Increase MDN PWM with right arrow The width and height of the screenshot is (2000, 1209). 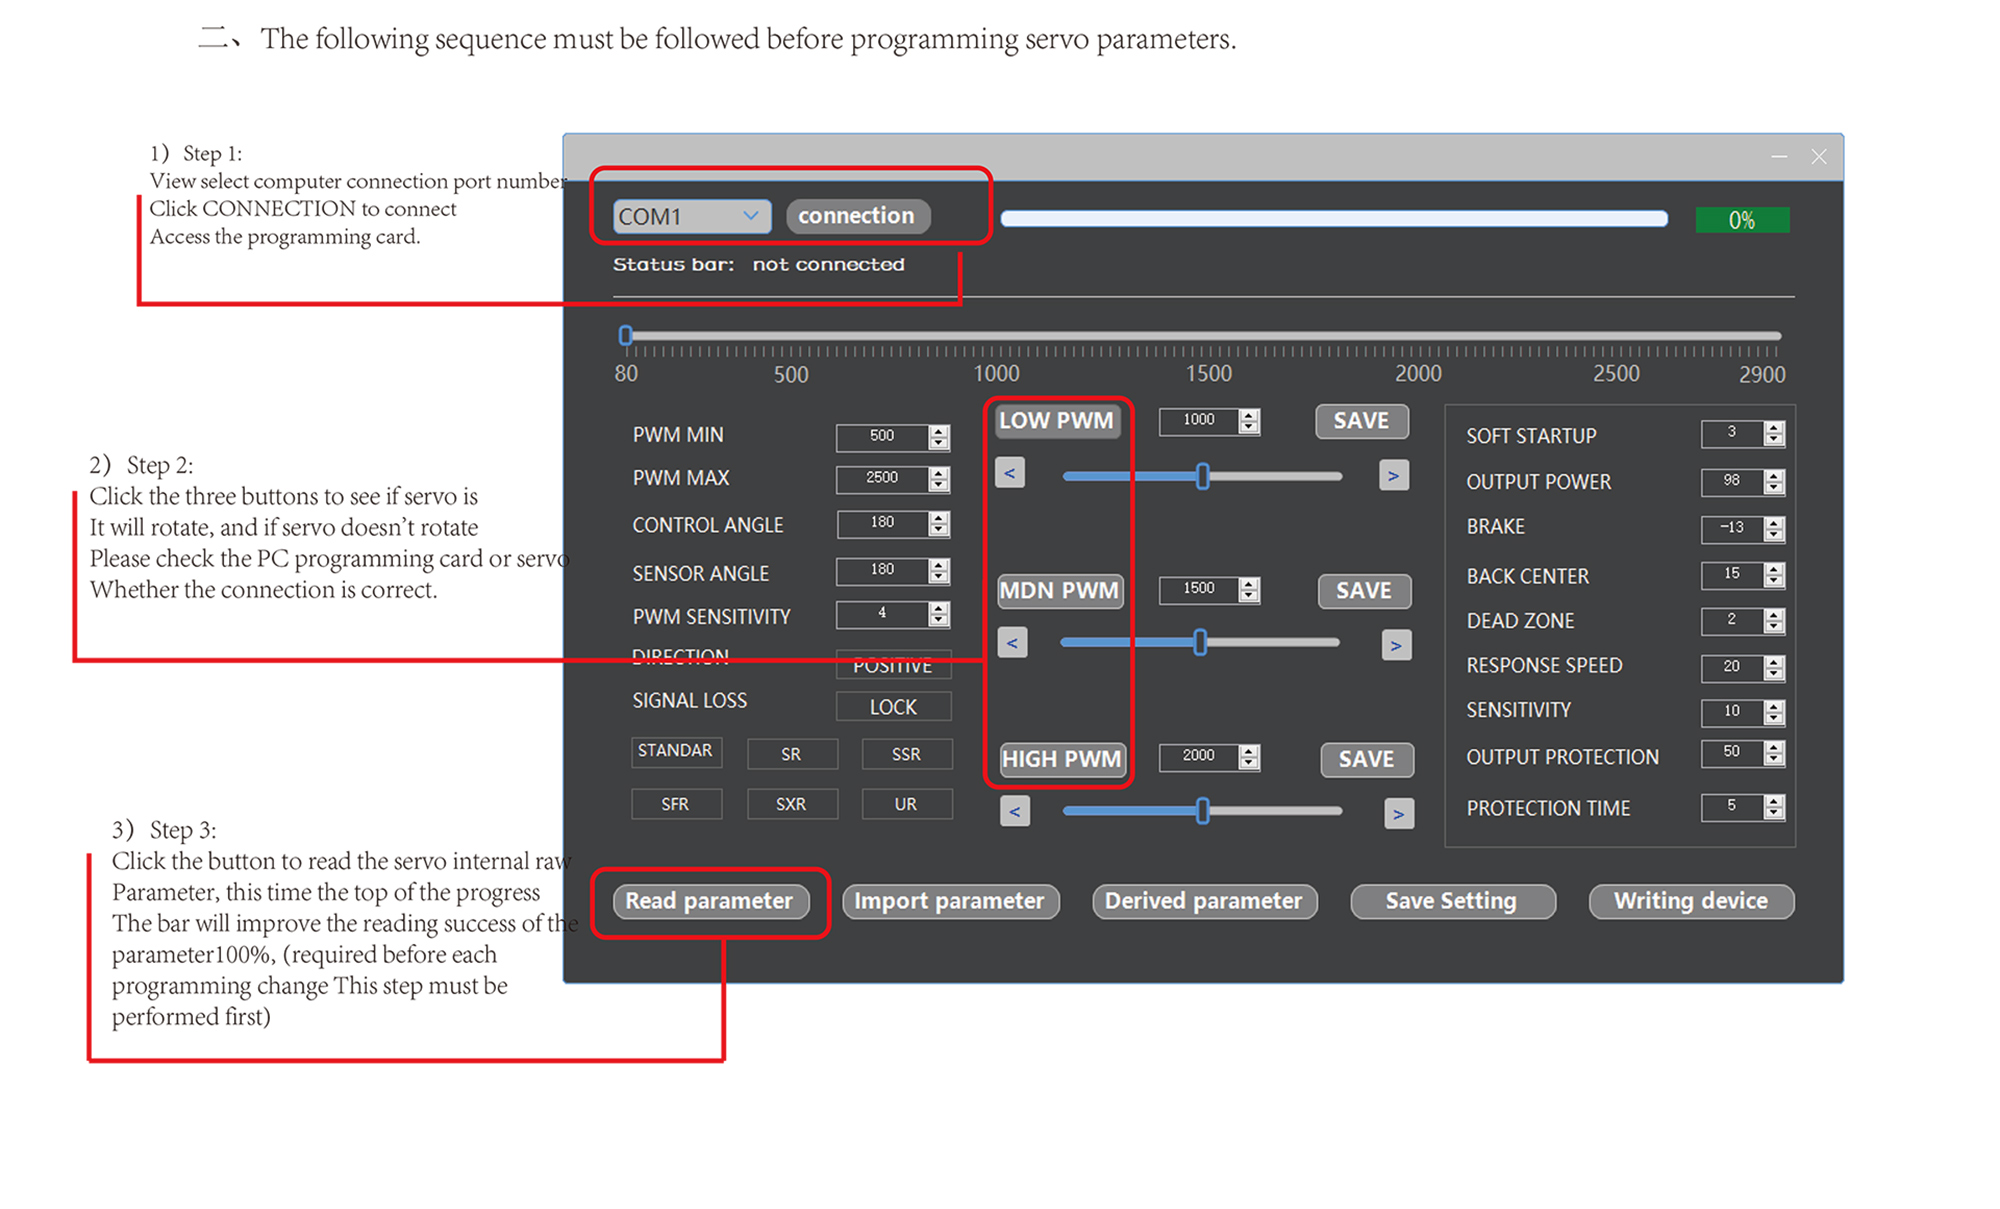(x=1396, y=645)
